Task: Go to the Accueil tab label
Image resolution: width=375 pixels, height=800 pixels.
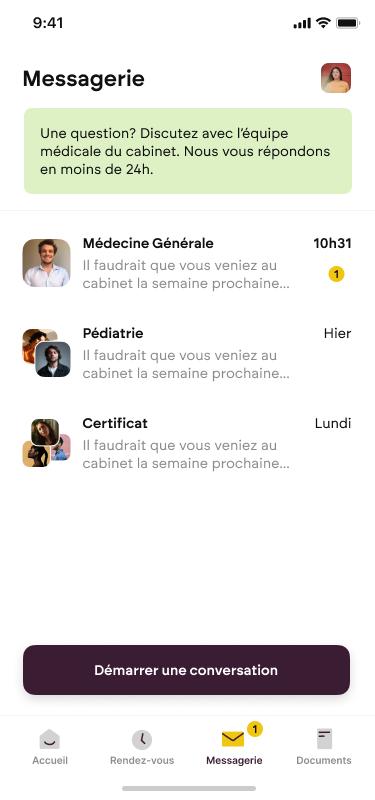Action: click(50, 760)
